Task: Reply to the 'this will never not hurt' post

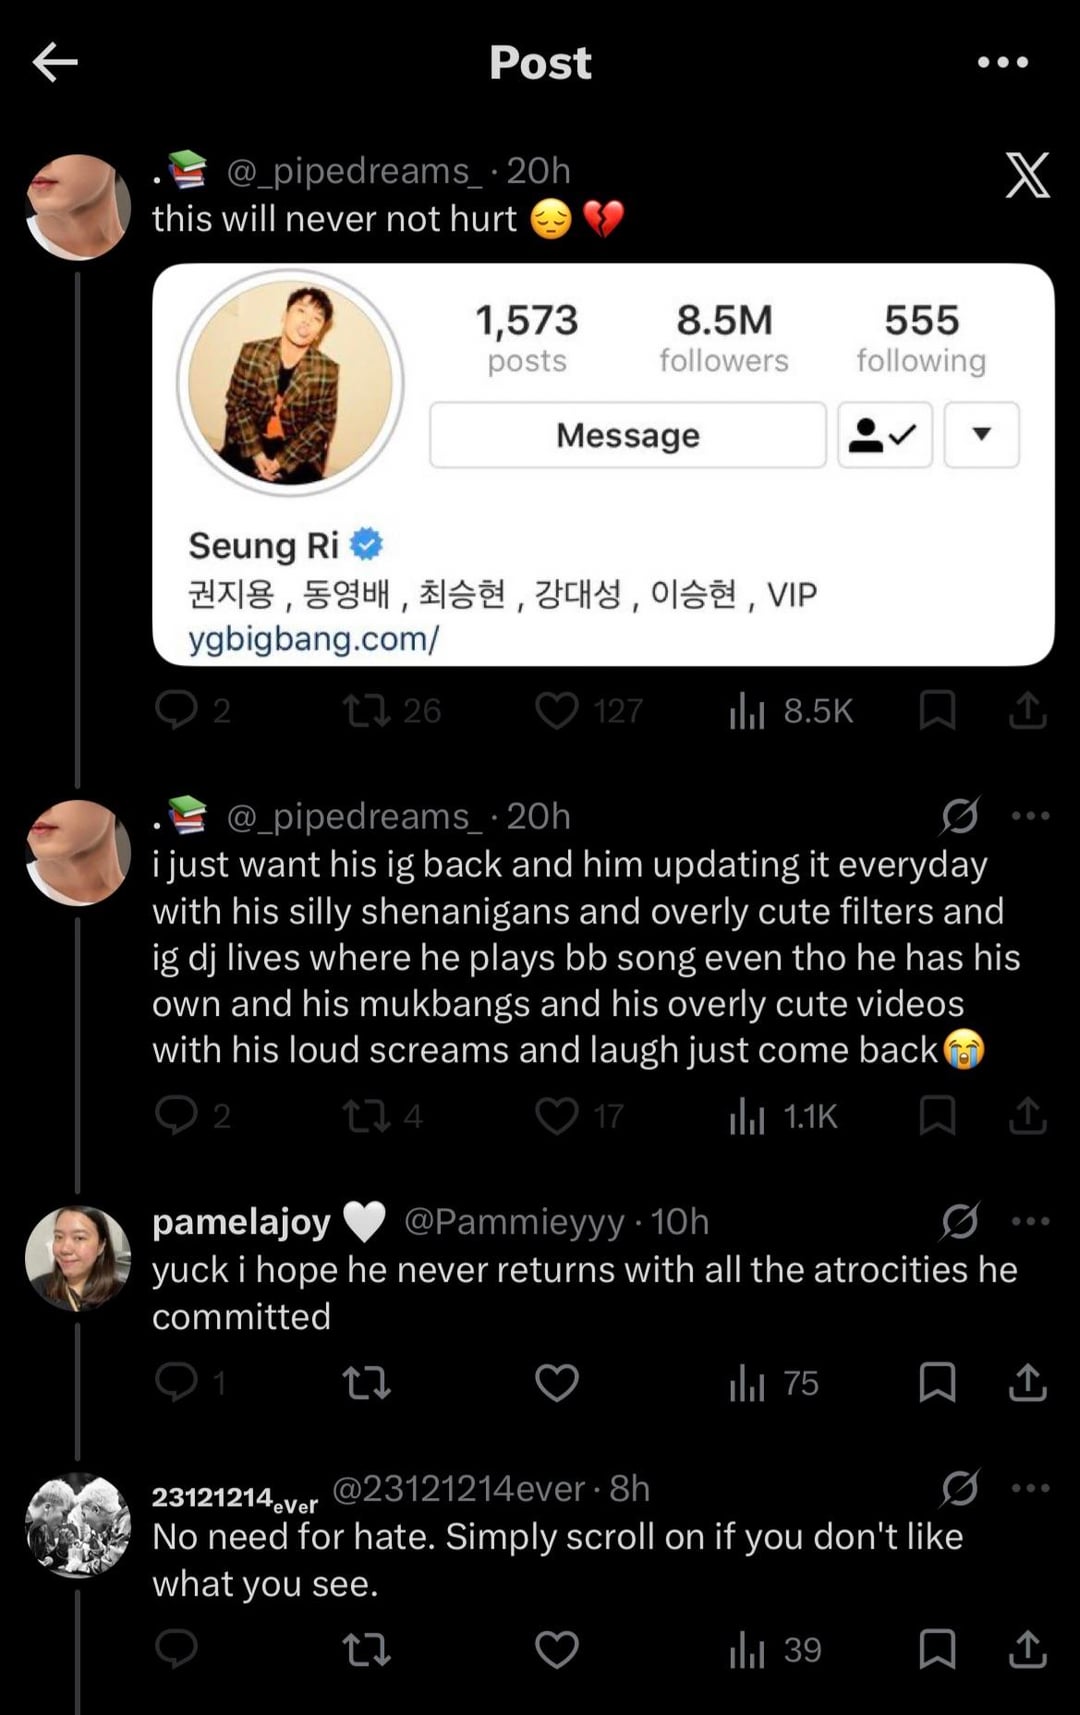Action: (177, 710)
